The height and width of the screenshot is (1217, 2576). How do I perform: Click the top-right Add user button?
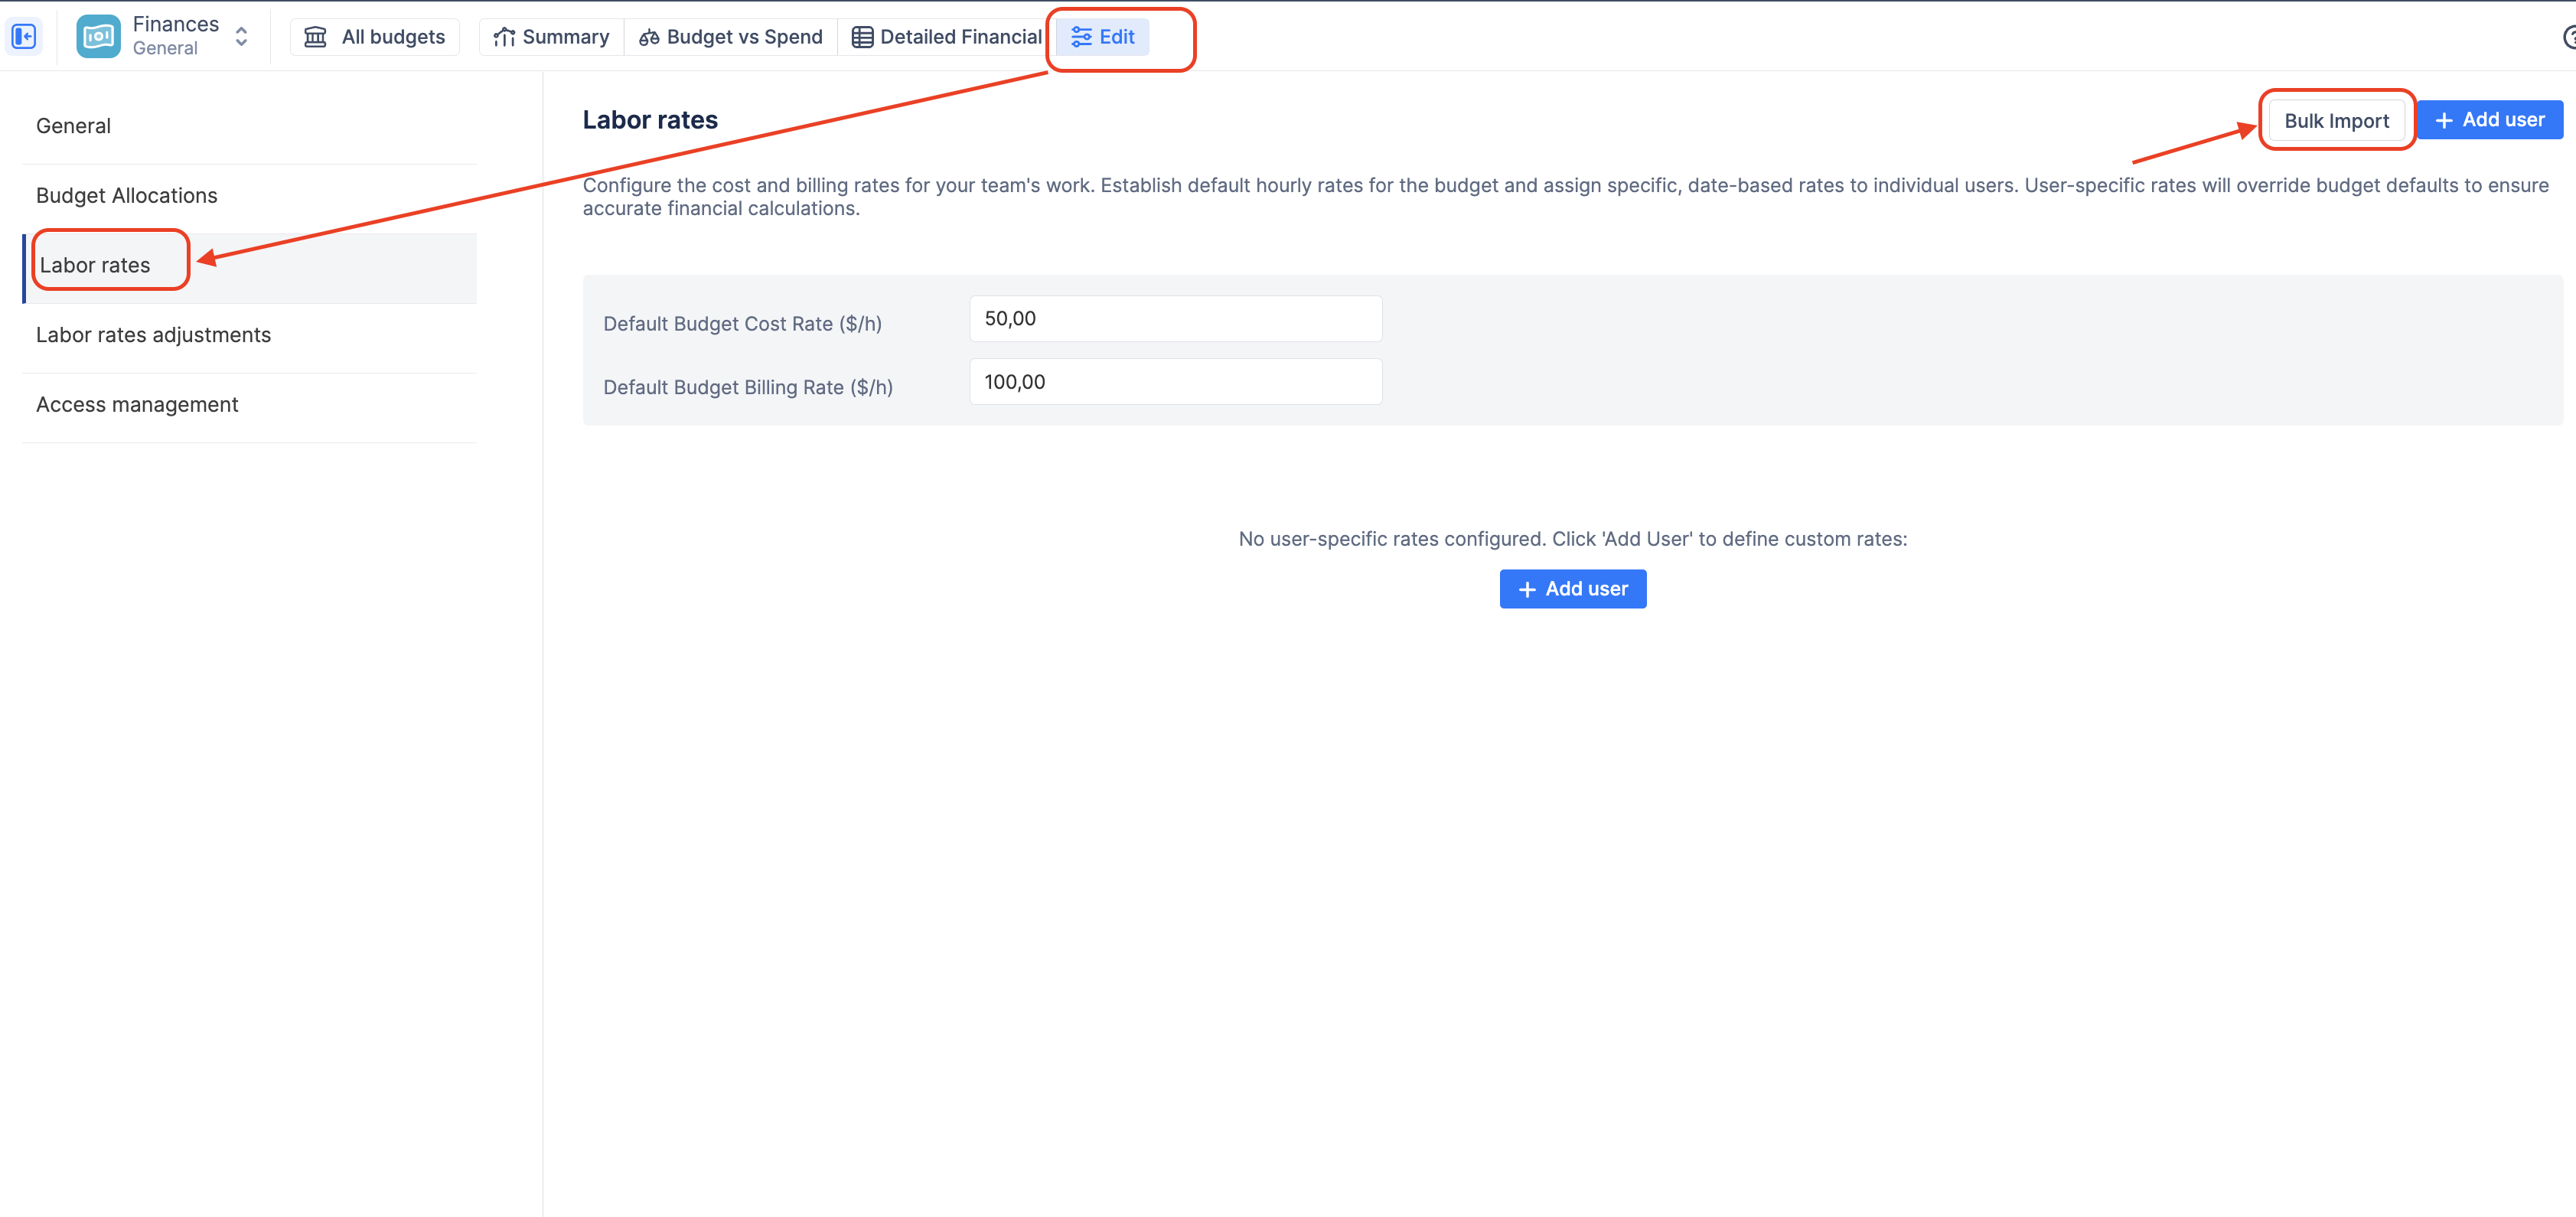click(2489, 120)
